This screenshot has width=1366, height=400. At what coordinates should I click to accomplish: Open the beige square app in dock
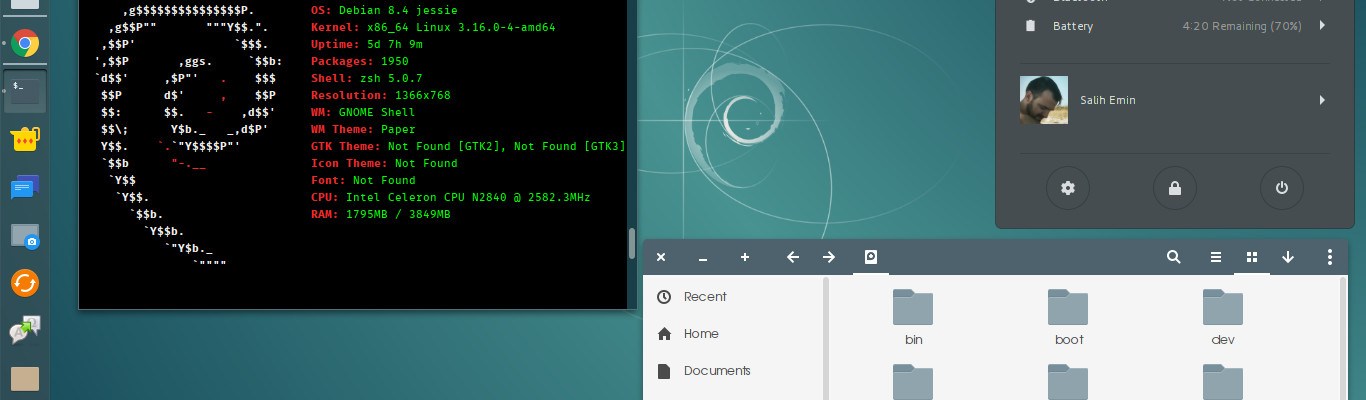[x=25, y=379]
